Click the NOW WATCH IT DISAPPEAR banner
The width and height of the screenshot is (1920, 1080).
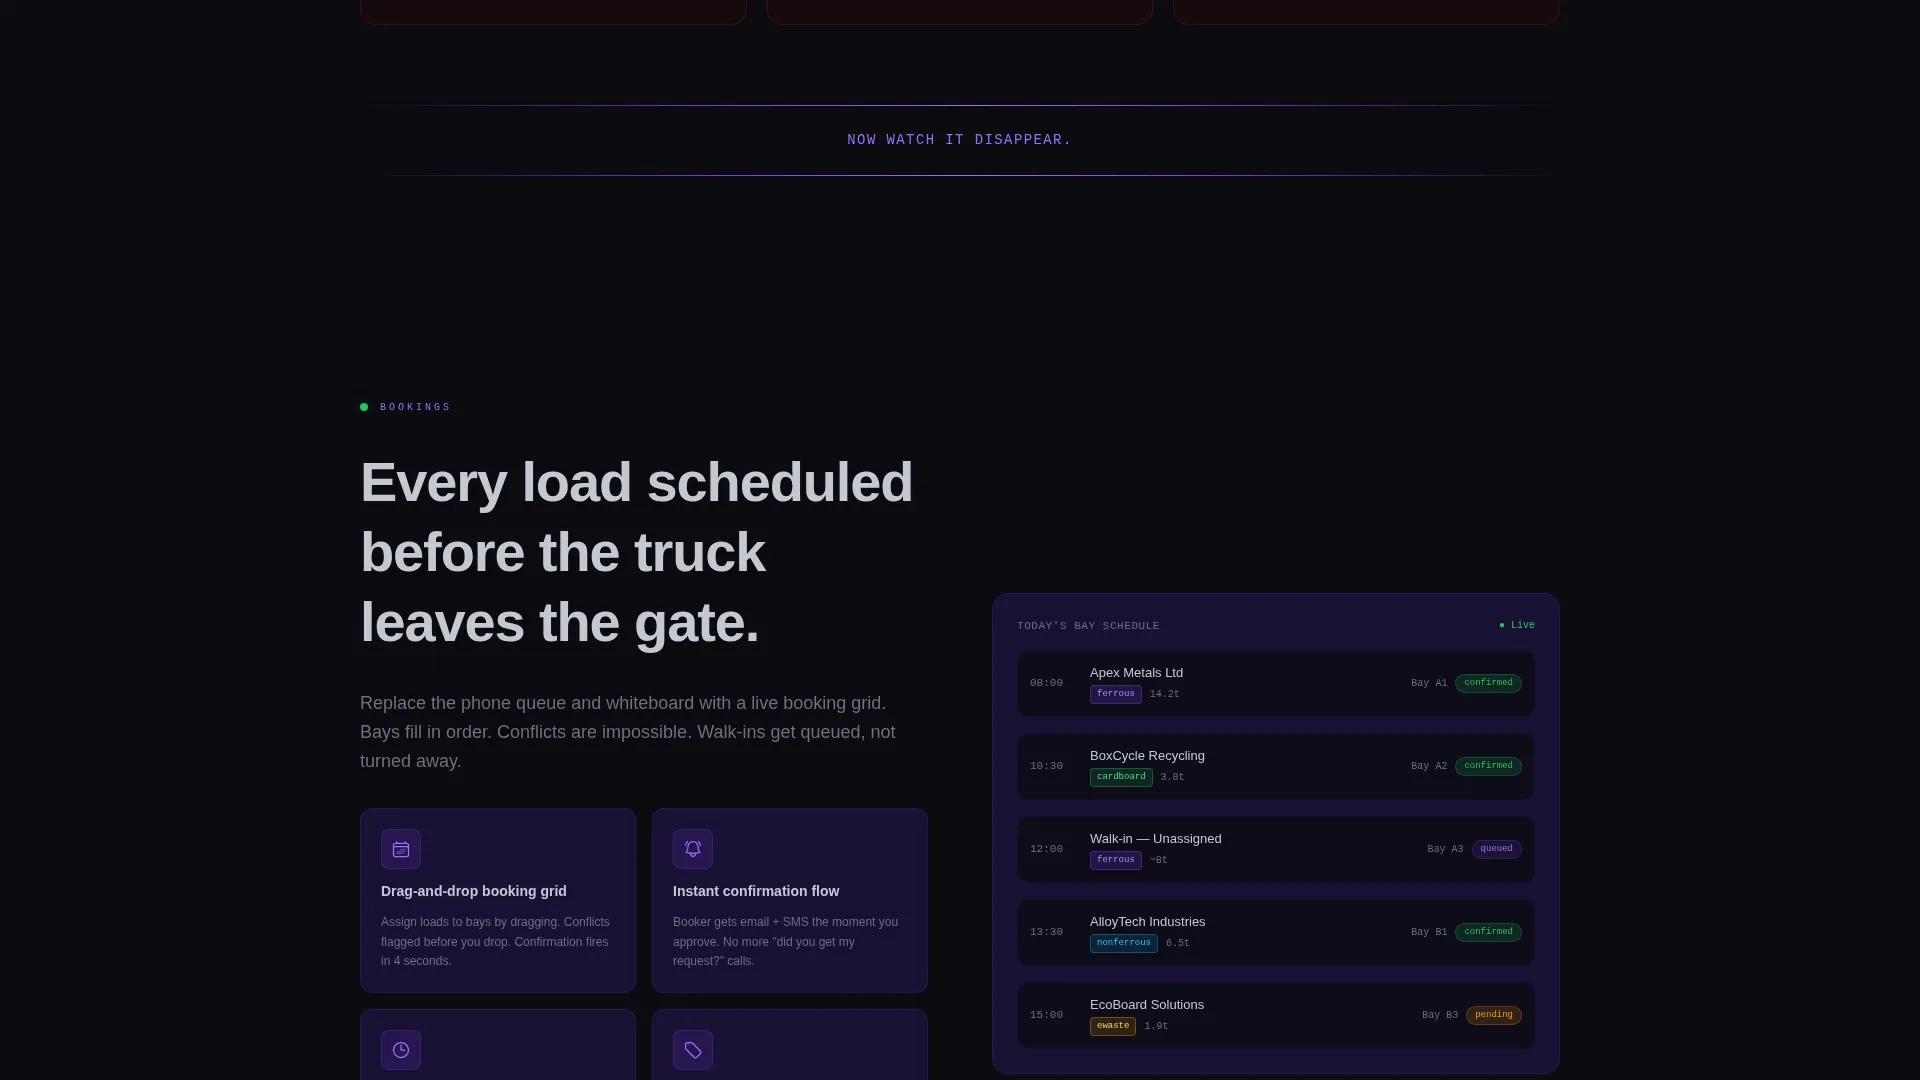click(959, 140)
